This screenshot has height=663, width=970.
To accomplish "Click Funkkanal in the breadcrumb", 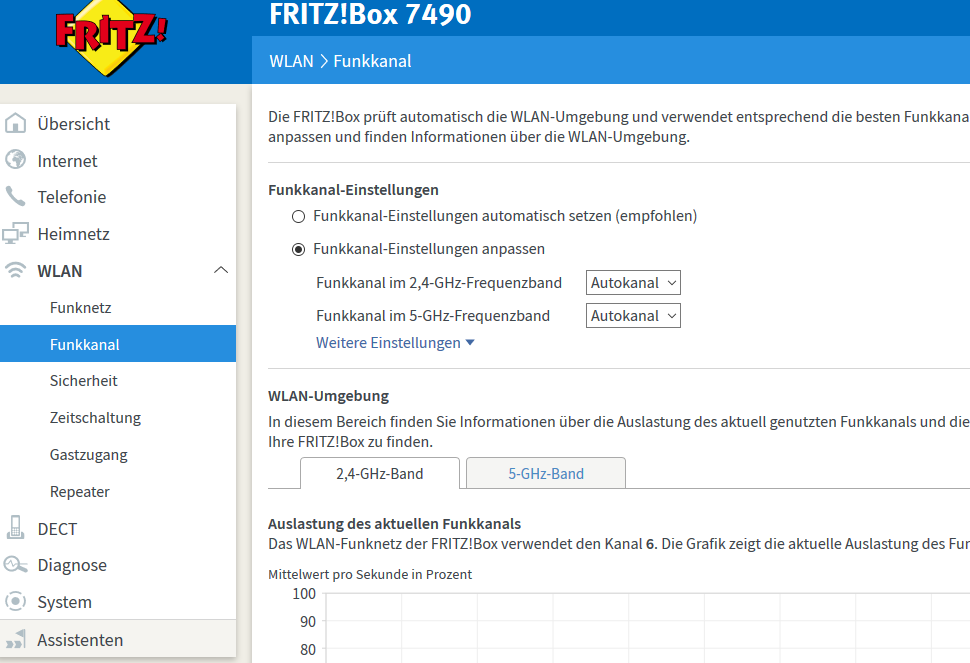I will point(372,61).
